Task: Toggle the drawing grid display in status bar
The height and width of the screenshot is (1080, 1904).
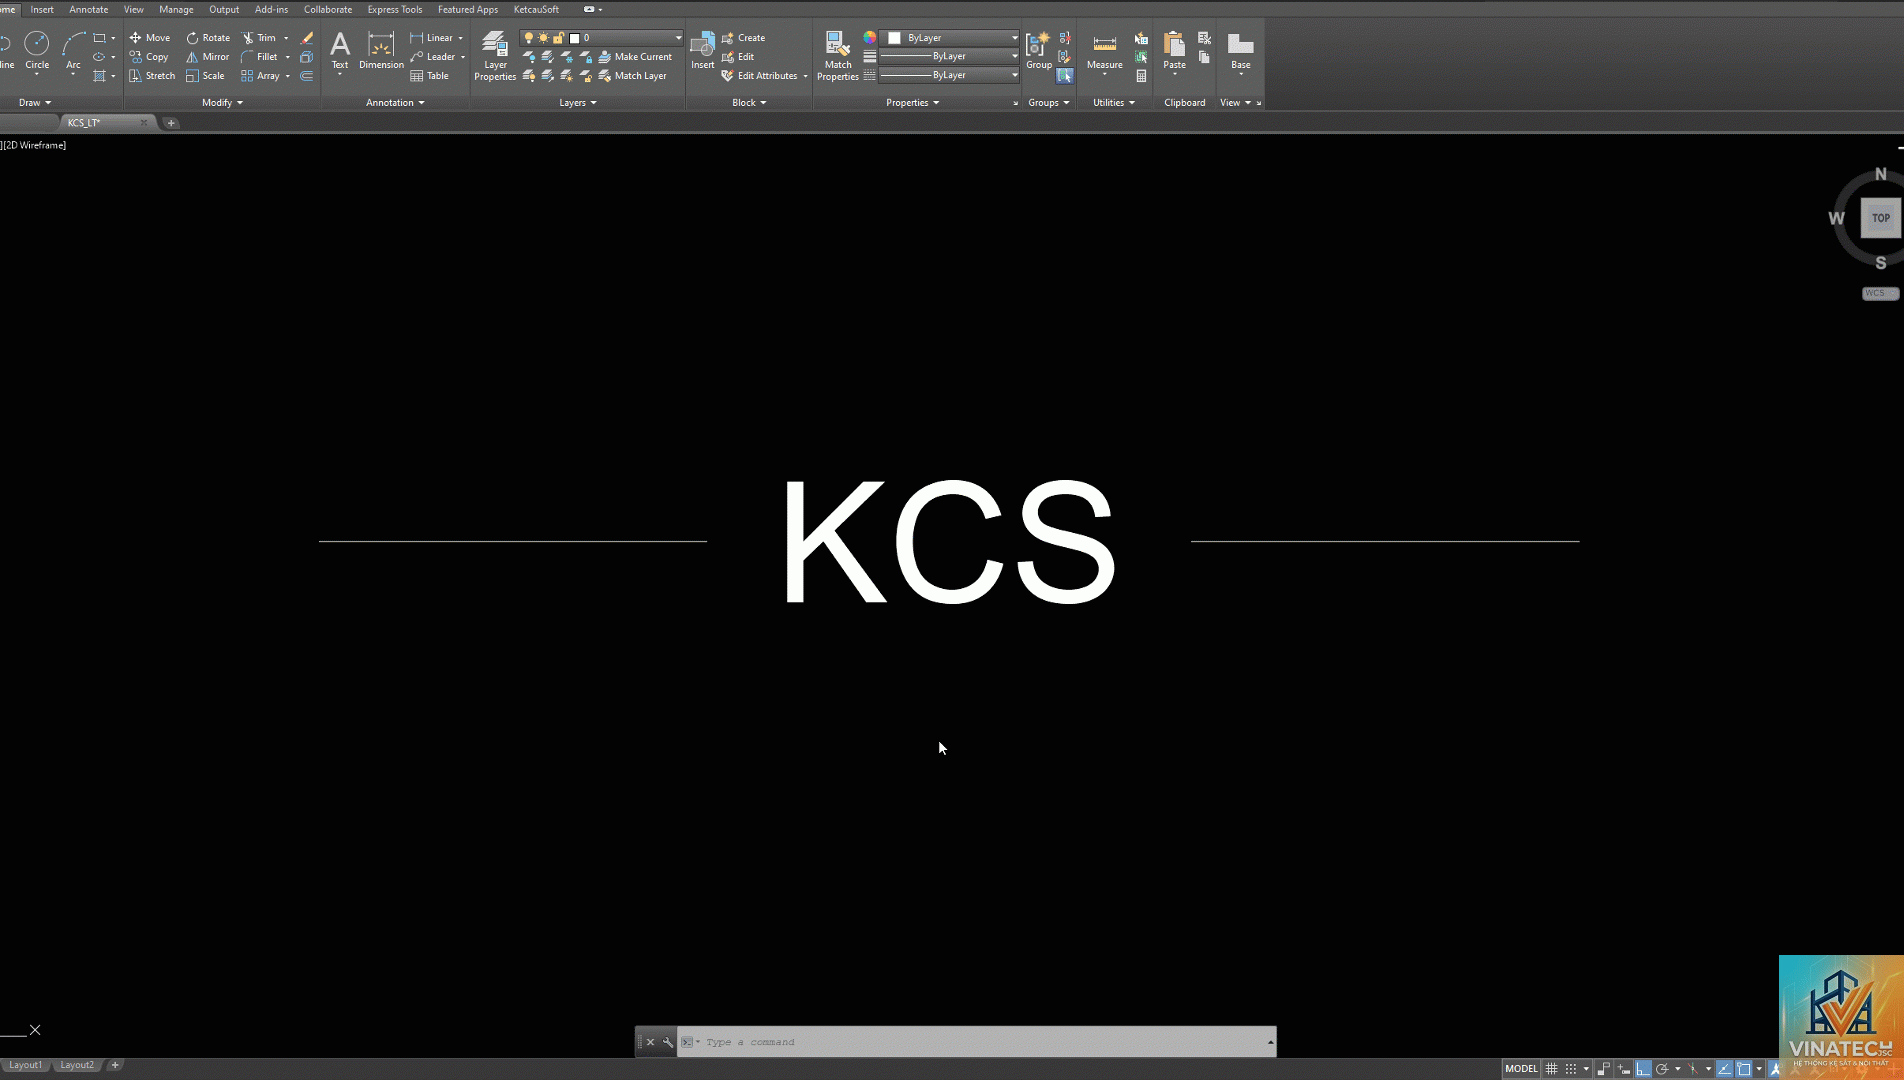Action: point(1552,1069)
